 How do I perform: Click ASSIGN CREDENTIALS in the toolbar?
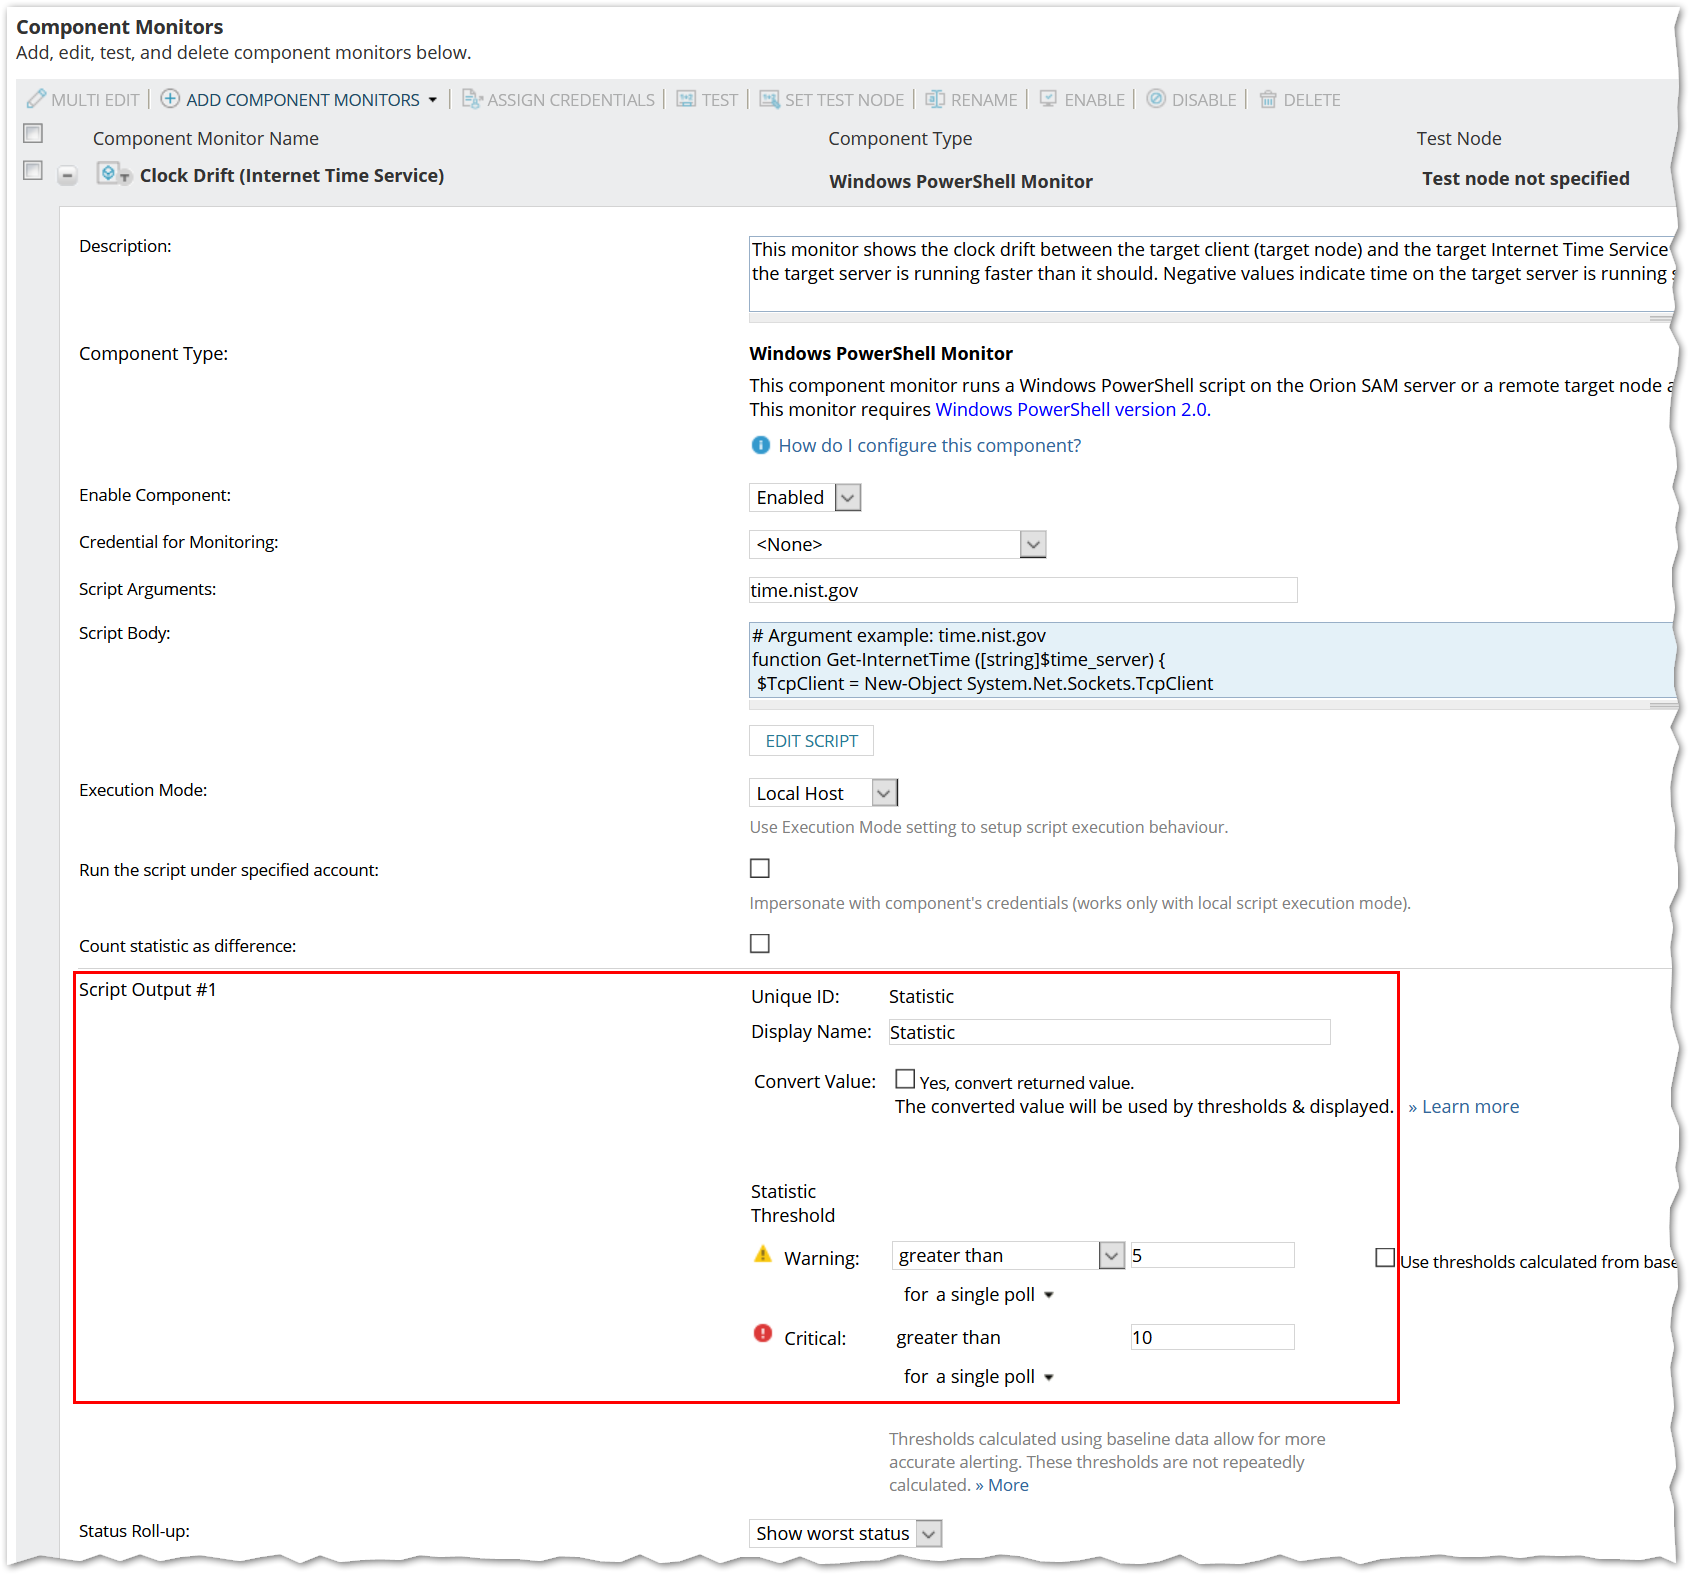pos(571,100)
